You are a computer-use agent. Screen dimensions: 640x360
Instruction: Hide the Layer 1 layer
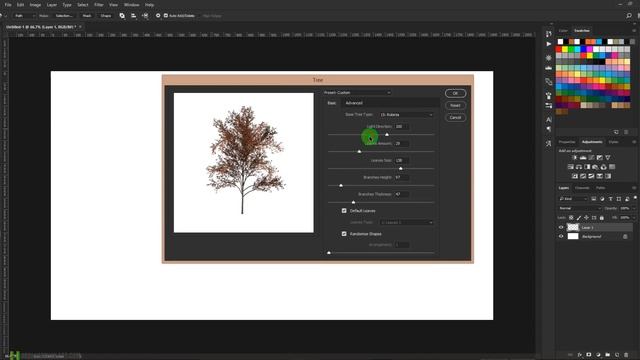point(561,227)
